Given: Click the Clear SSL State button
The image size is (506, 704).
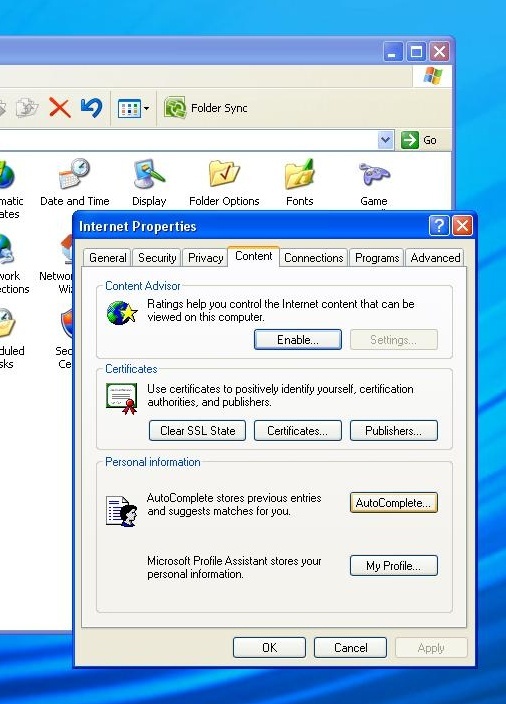Looking at the screenshot, I should (x=198, y=431).
